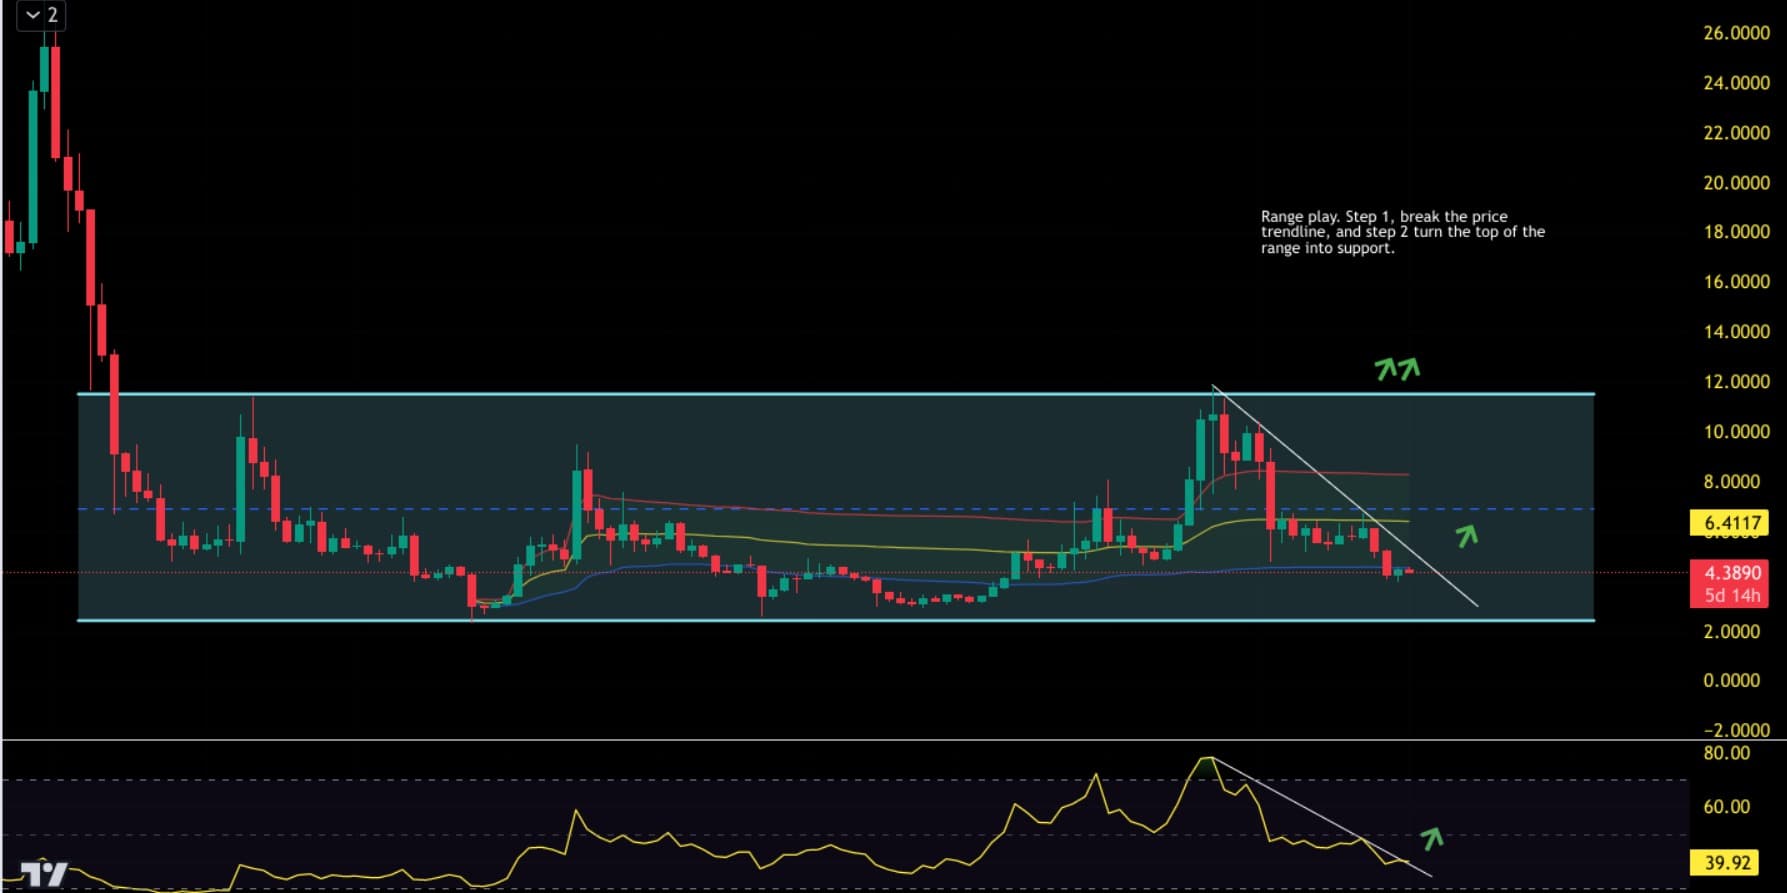Select the descending white trendline on price chart
This screenshot has width=1787, height=893.
pyautogui.click(x=1344, y=495)
